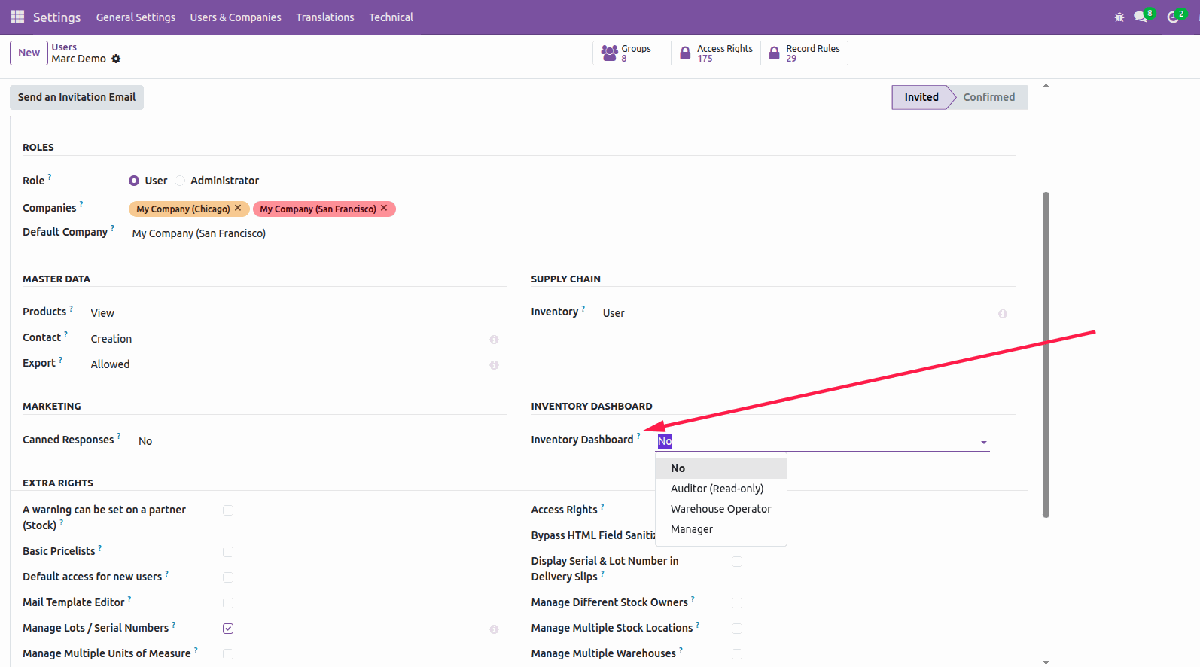Image resolution: width=1200 pixels, height=667 pixels.
Task: Remove My Company (Chicago) tag with x
Action: 238,208
